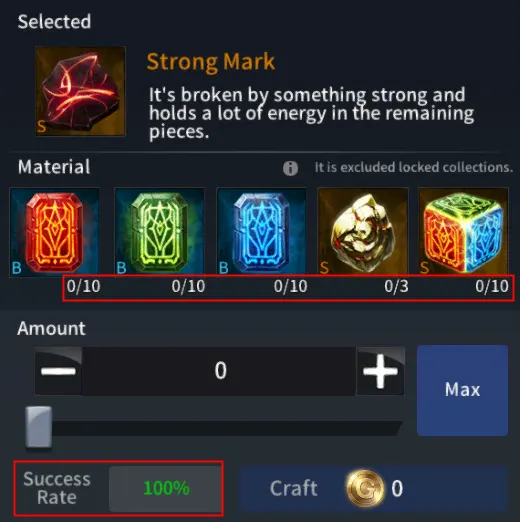Image resolution: width=520 pixels, height=522 pixels.
Task: Decrease amount with the minus button
Action: (x=58, y=371)
